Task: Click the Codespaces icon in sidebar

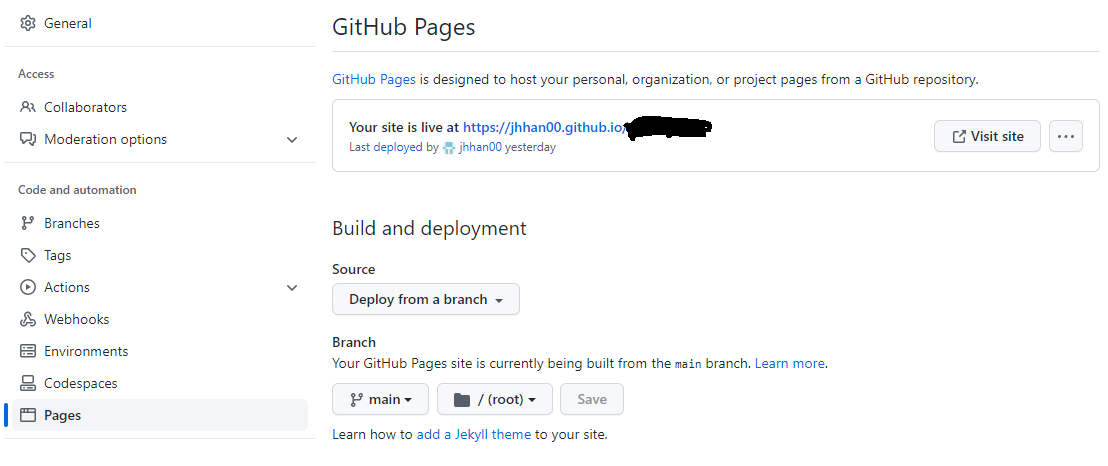Action: (28, 383)
